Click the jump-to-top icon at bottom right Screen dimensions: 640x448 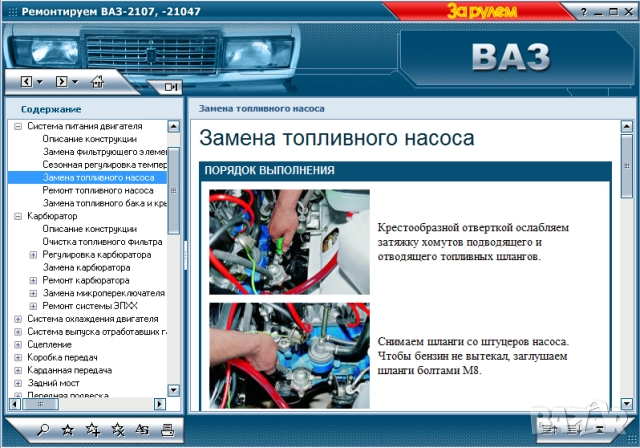(x=599, y=429)
